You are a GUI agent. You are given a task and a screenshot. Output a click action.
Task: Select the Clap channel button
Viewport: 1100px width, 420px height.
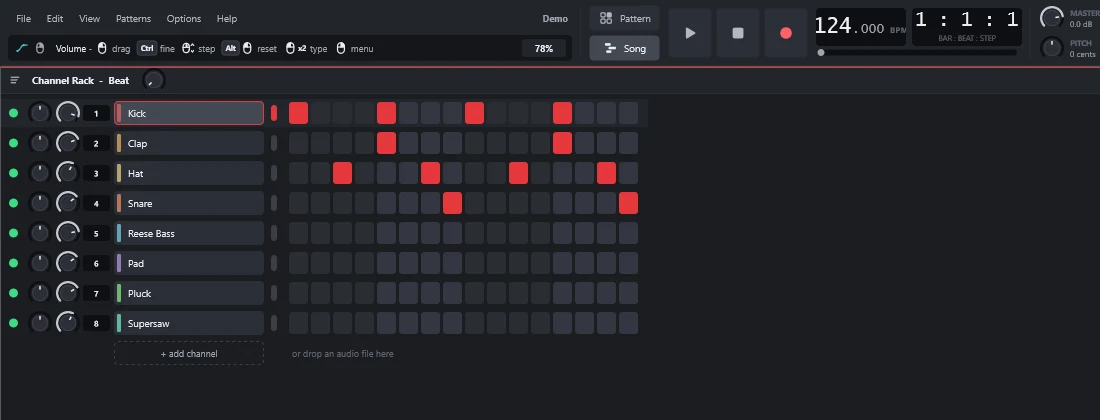pos(189,143)
